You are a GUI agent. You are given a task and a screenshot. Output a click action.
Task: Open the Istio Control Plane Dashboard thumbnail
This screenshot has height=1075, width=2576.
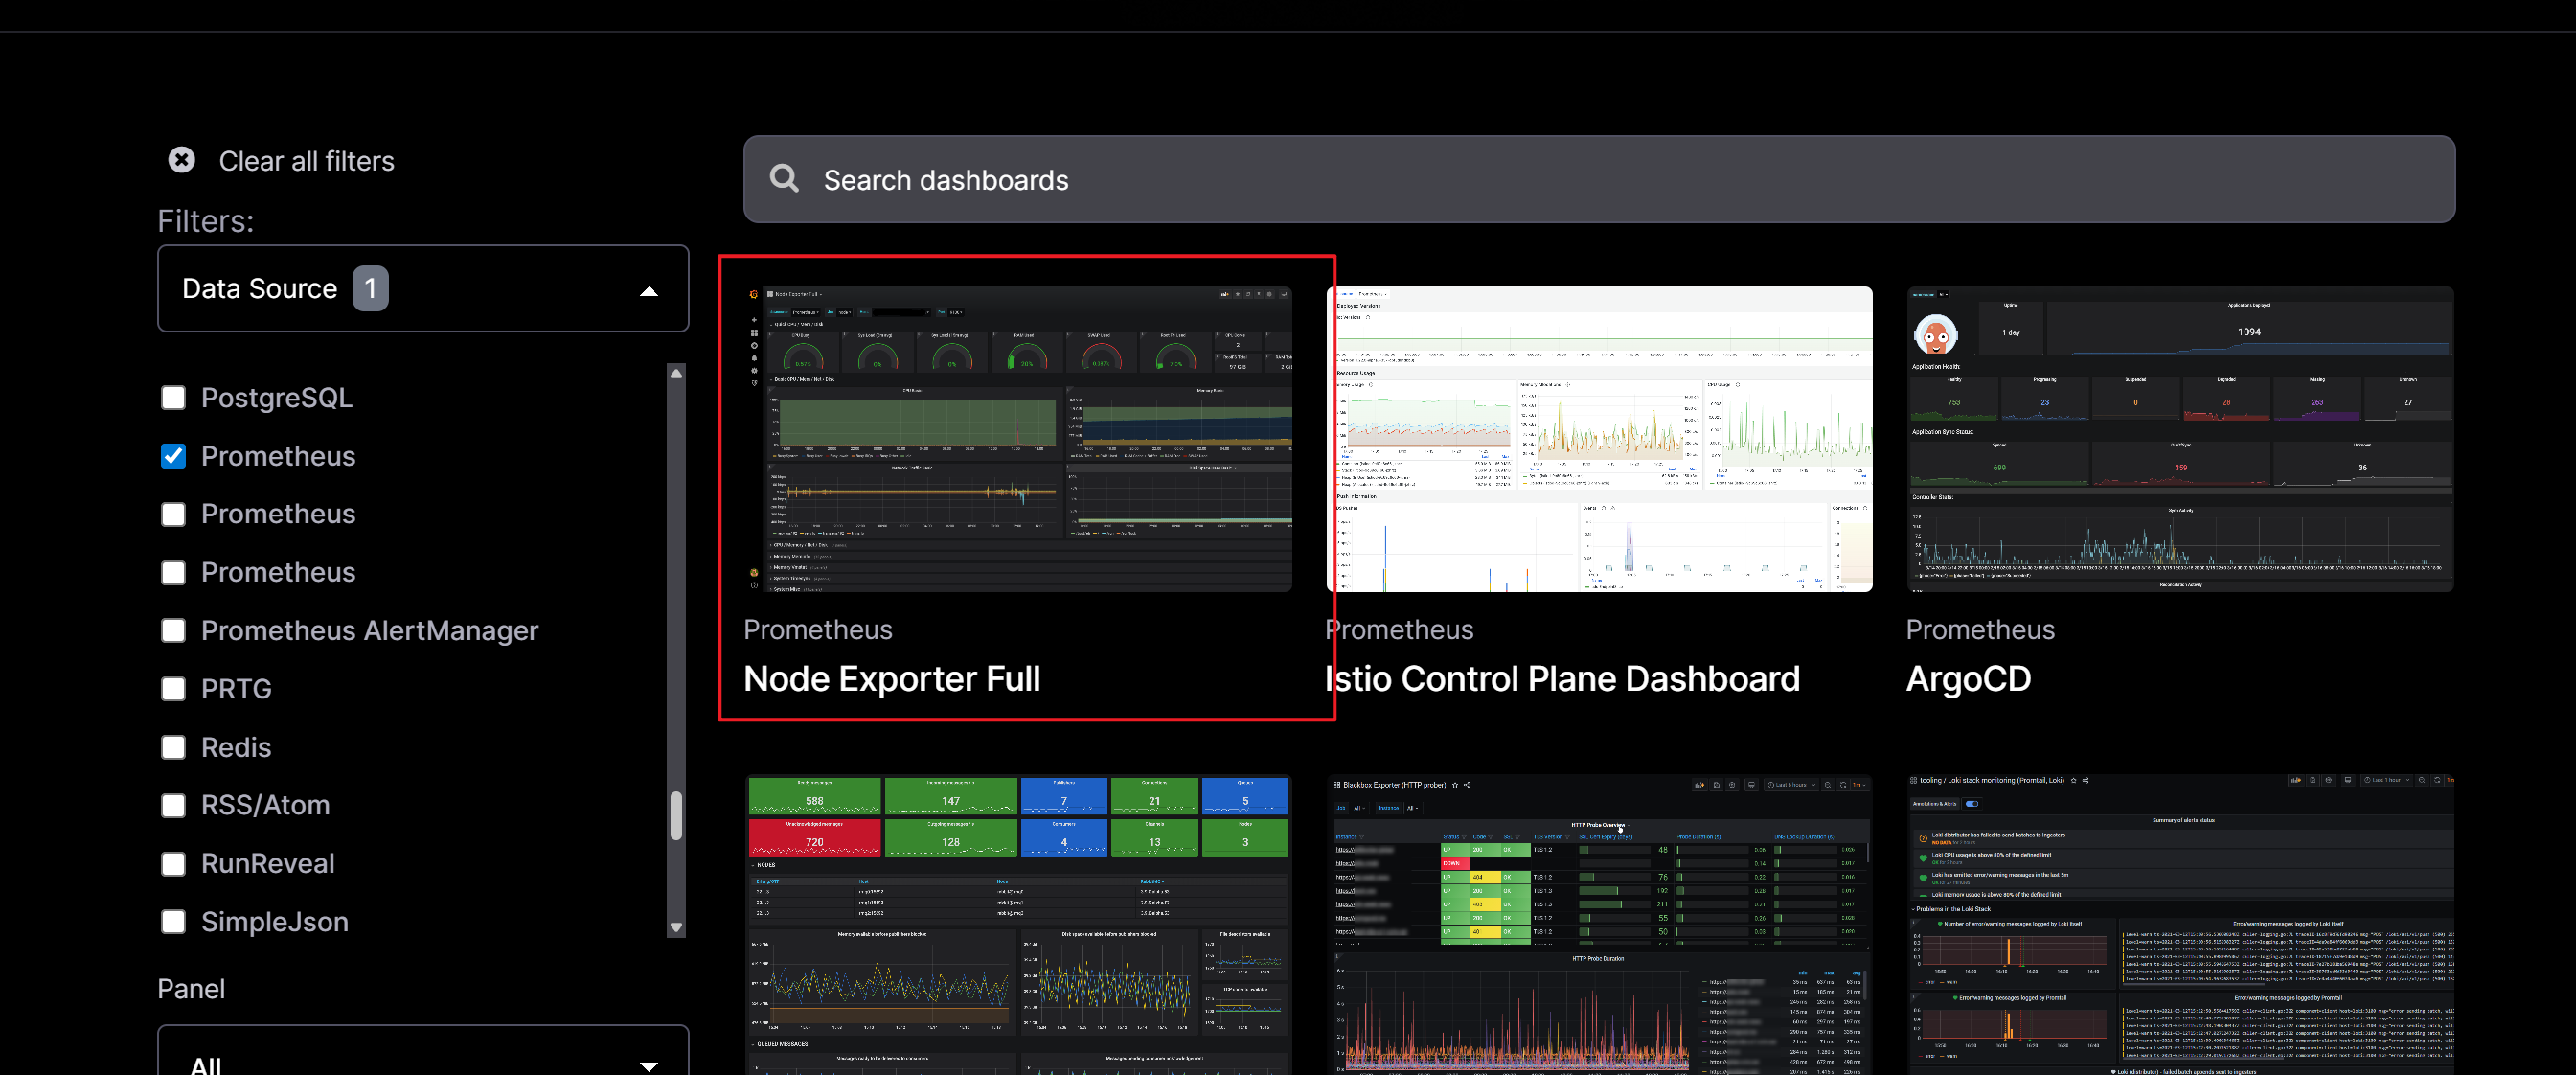tap(1599, 439)
